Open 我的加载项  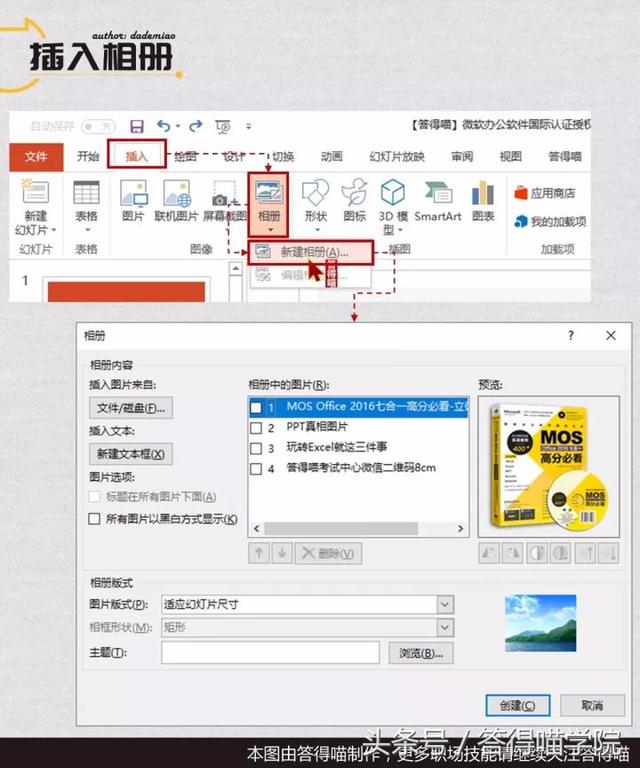tap(550, 222)
